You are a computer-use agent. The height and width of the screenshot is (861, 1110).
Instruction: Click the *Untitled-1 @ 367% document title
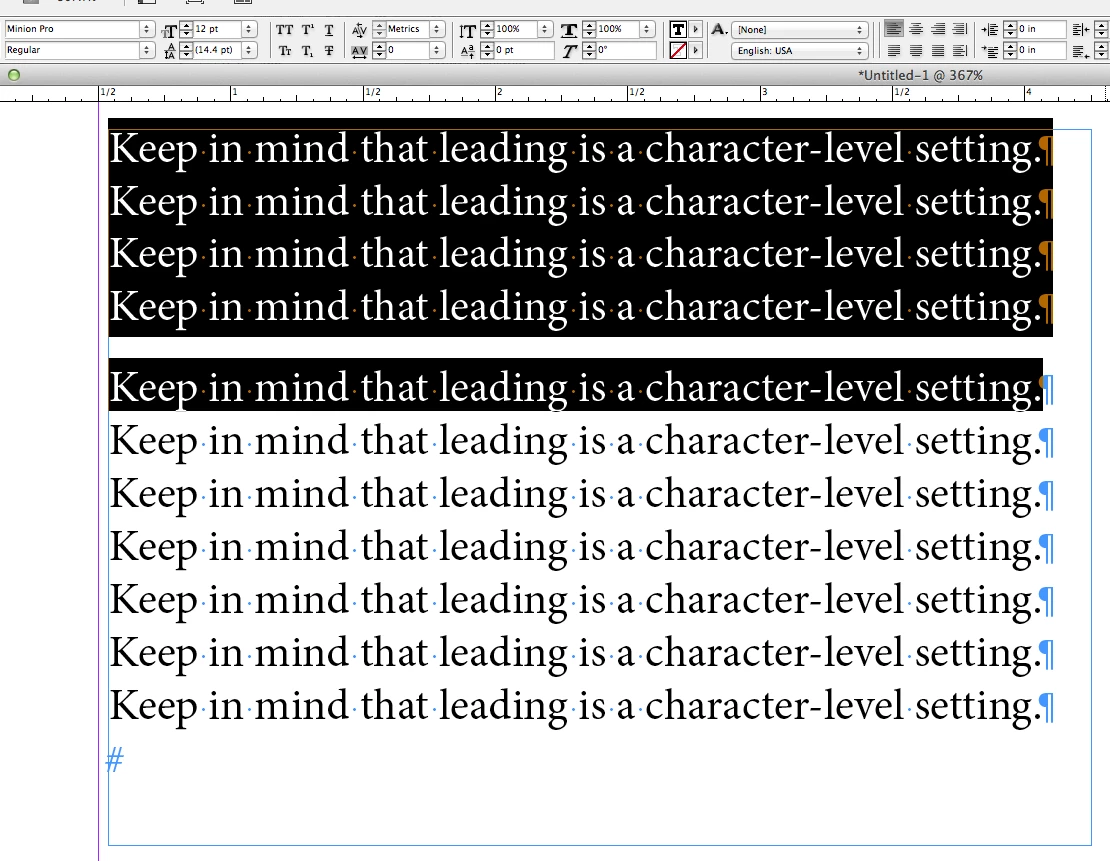920,75
